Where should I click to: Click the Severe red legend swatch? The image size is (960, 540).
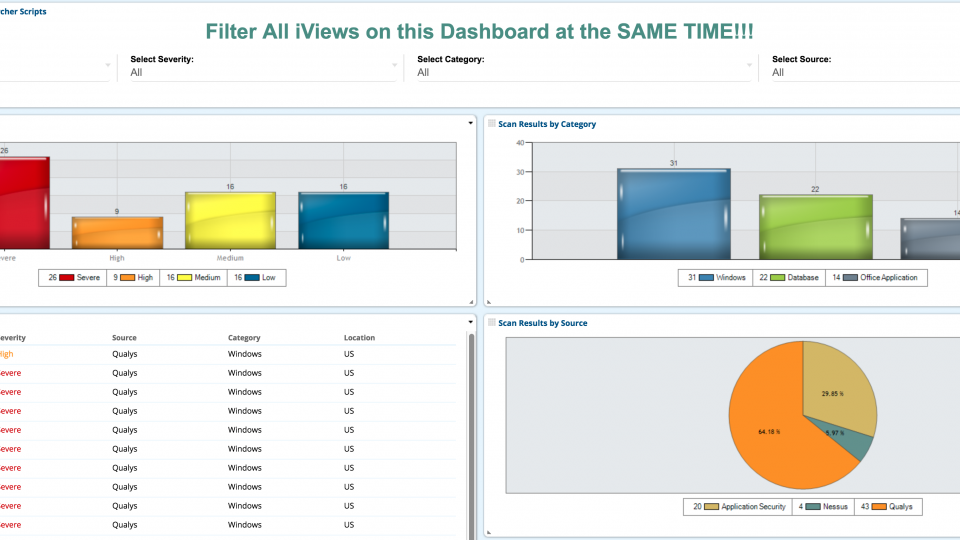pos(67,278)
